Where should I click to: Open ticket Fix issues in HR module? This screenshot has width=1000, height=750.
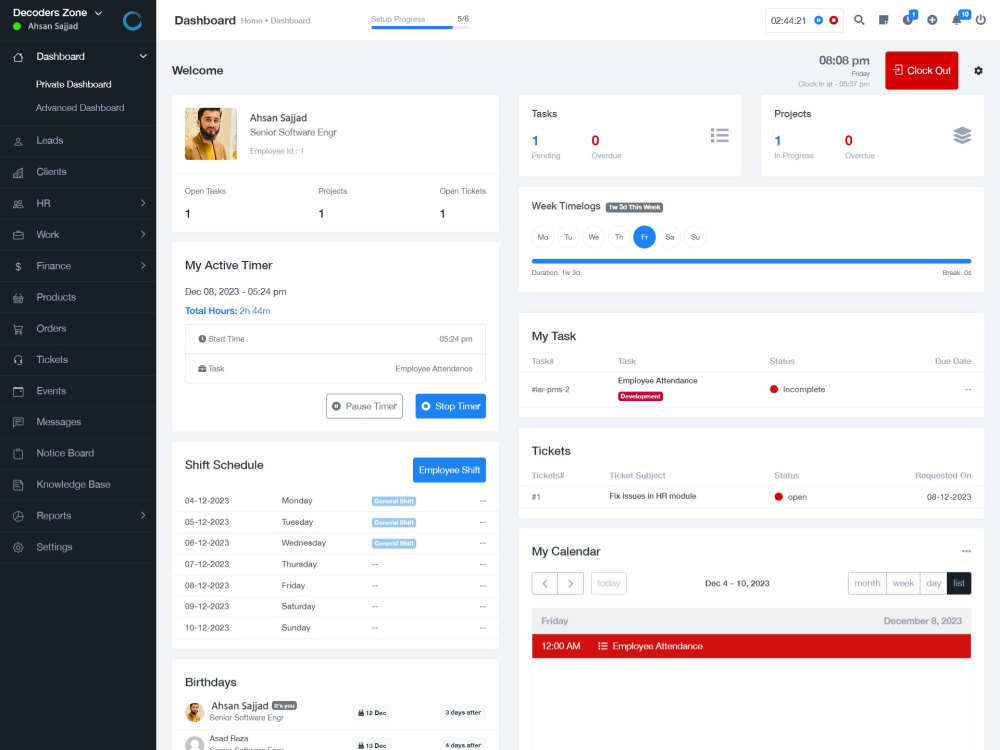pos(652,496)
